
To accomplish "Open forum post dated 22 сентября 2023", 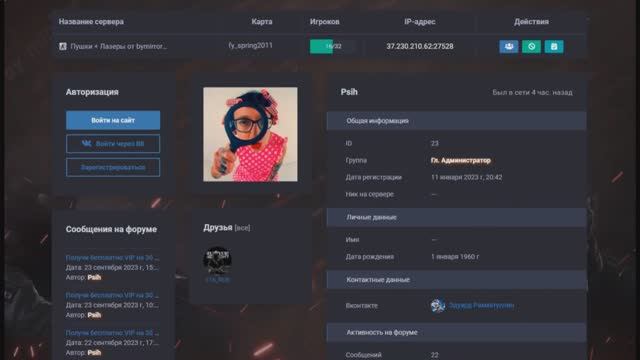I will click(x=112, y=333).
